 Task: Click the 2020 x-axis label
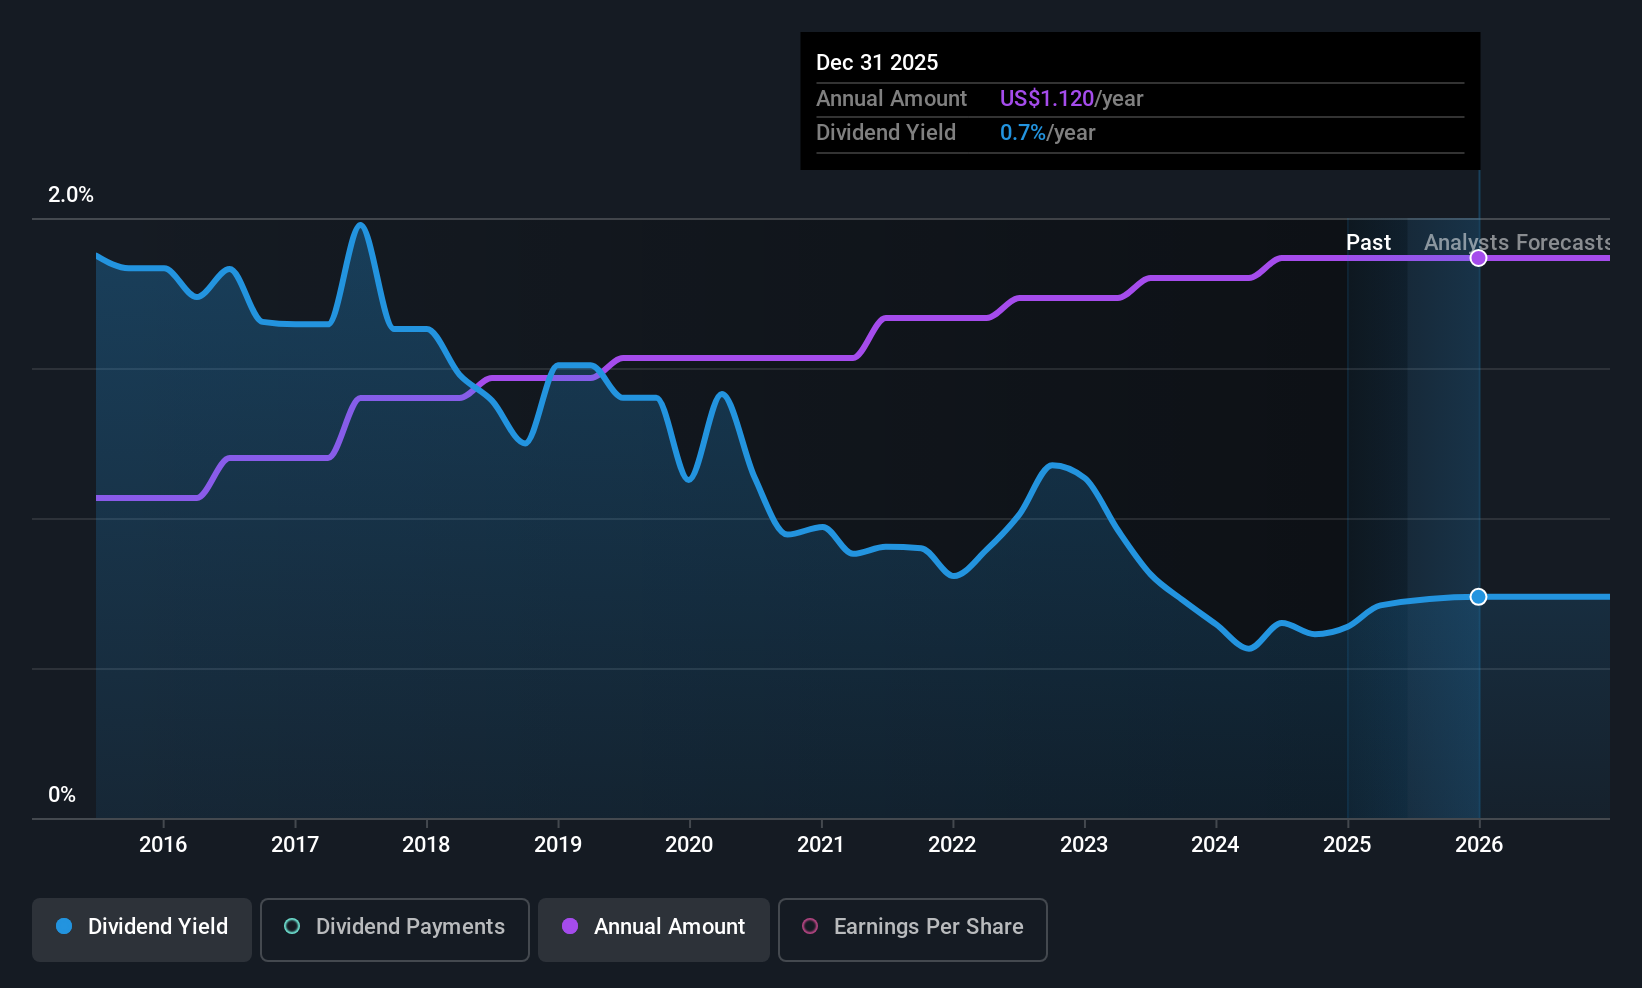click(689, 845)
